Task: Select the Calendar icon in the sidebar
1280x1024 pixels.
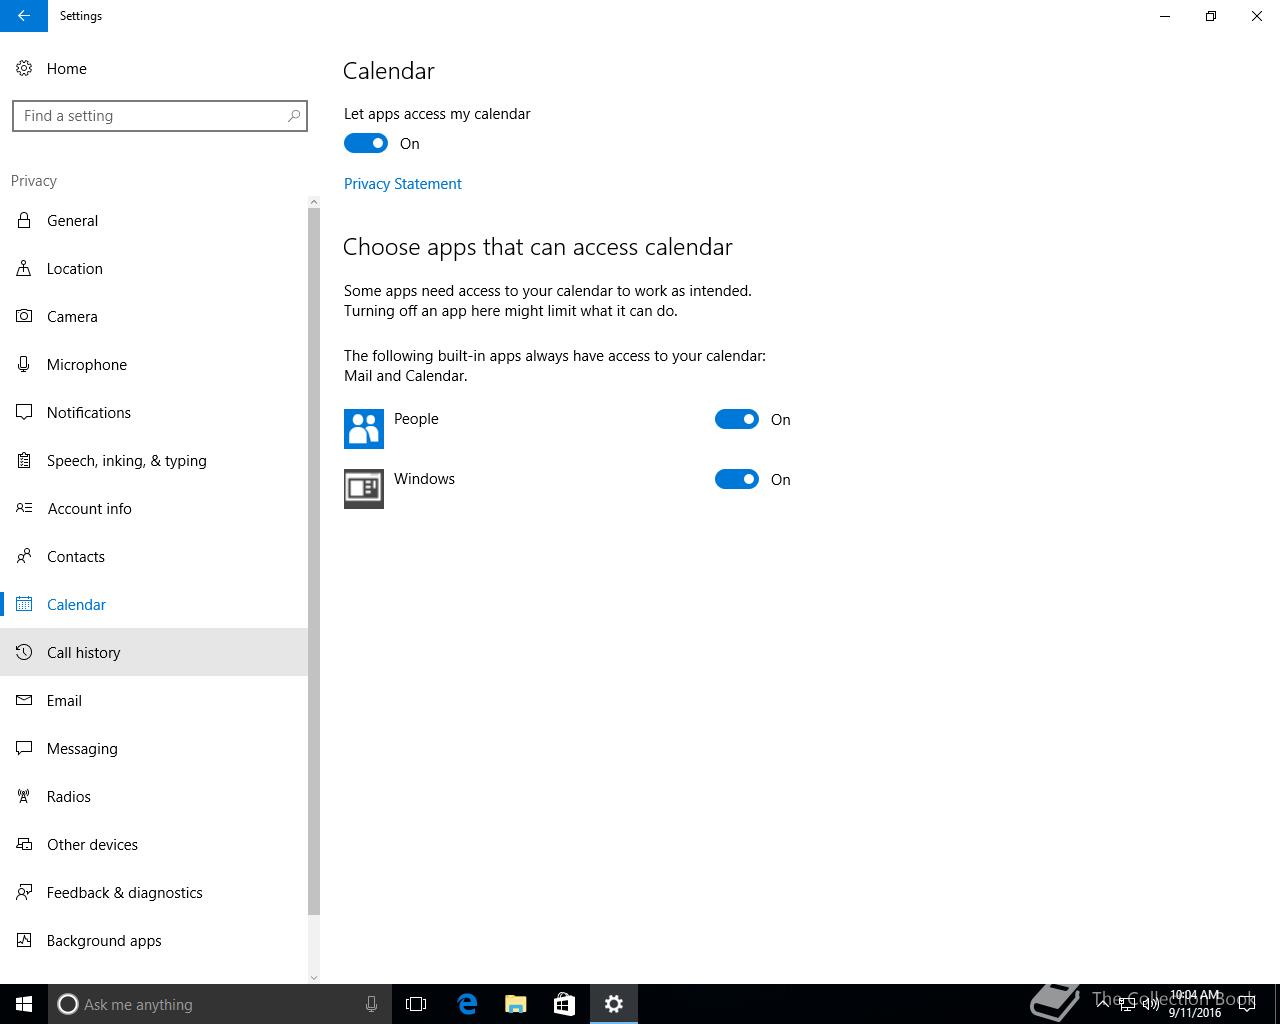Action: pyautogui.click(x=24, y=604)
